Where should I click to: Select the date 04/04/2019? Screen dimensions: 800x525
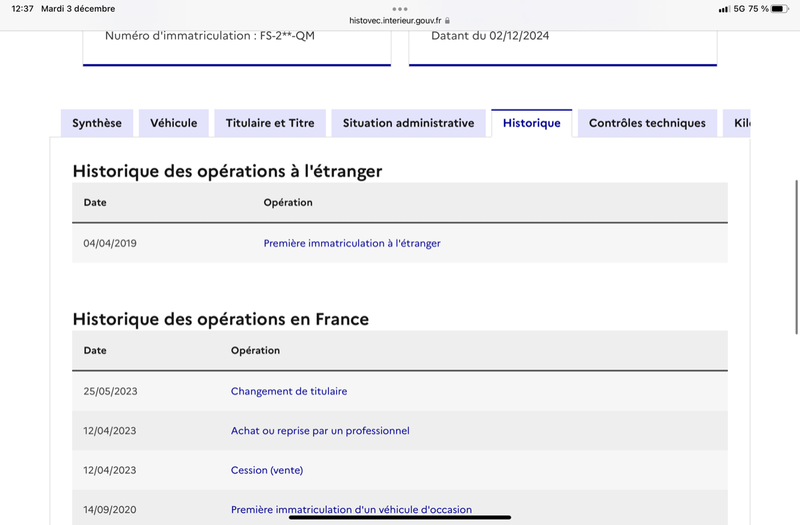pyautogui.click(x=110, y=243)
